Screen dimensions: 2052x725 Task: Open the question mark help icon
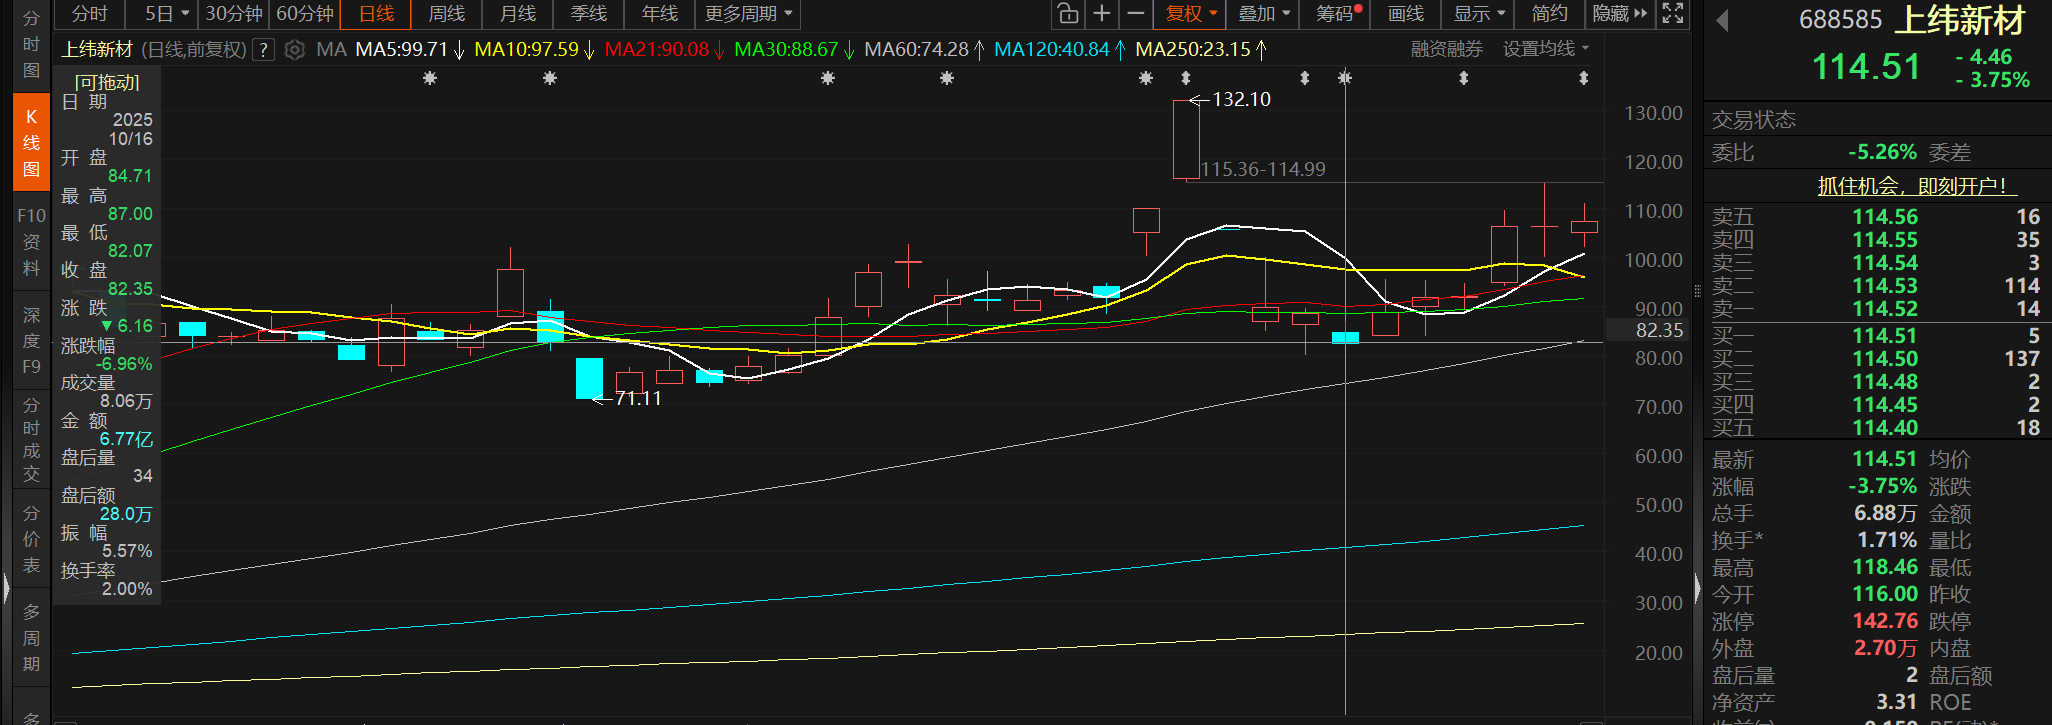pos(263,49)
